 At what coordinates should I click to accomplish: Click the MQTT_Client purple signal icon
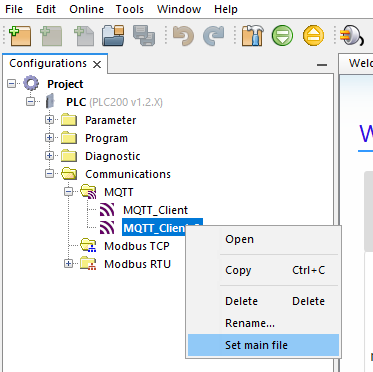pyautogui.click(x=107, y=210)
